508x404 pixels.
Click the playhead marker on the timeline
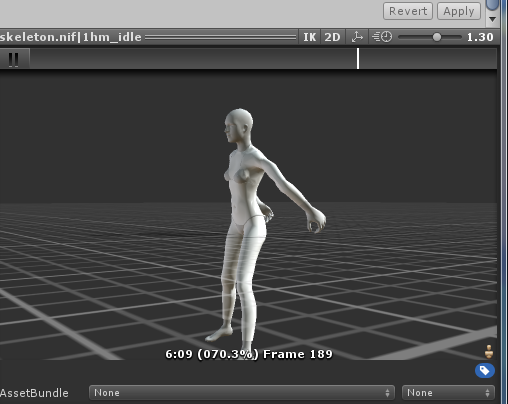pyautogui.click(x=358, y=59)
